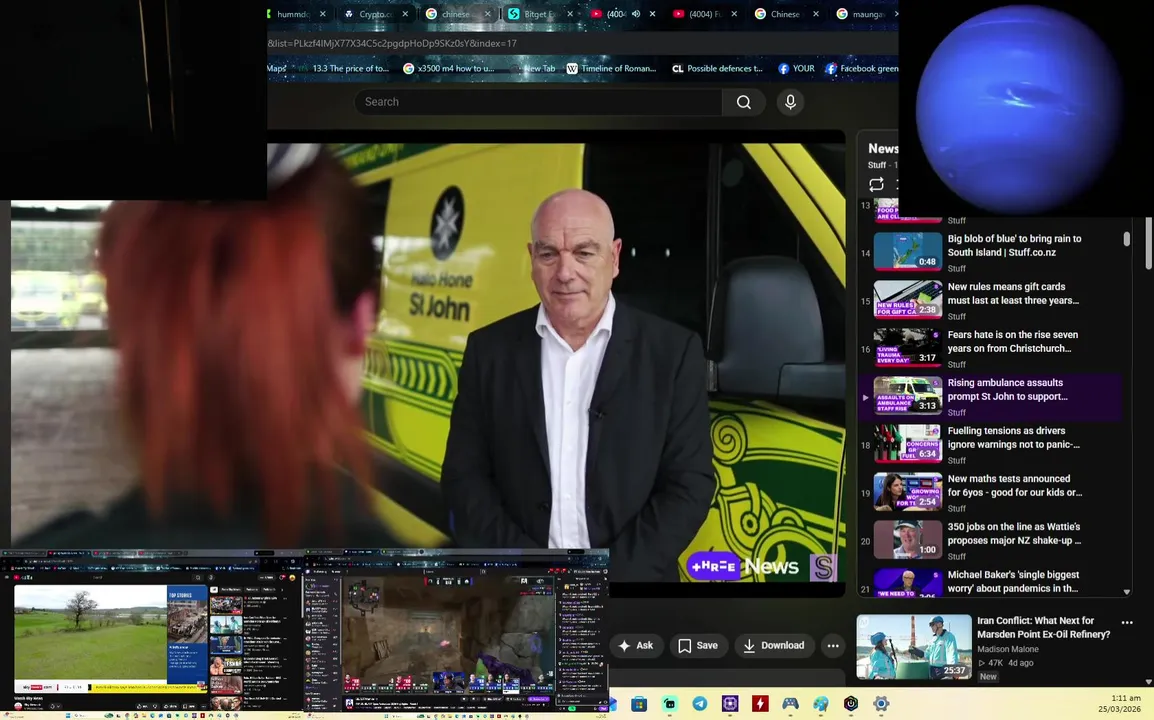1154x720 pixels.
Task: Open the game controller app in taskbar
Action: [x=790, y=704]
